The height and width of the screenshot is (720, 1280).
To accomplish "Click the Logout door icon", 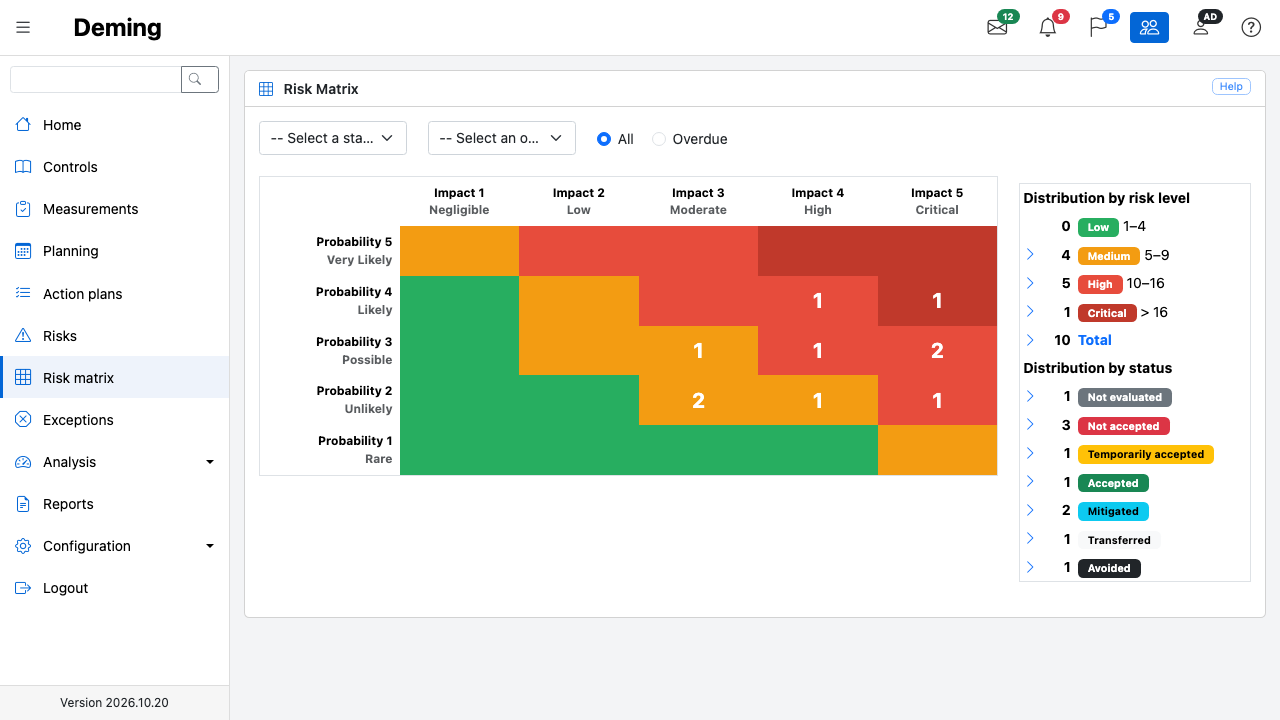I will tap(23, 588).
